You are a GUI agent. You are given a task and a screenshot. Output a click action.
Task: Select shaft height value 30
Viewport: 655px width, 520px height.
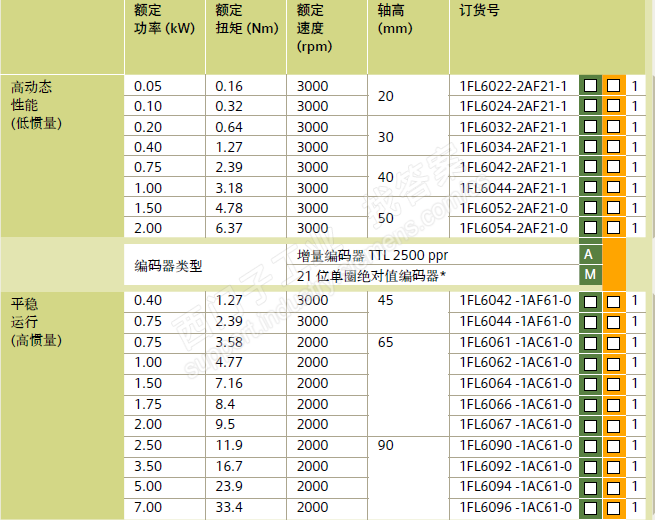(x=386, y=137)
